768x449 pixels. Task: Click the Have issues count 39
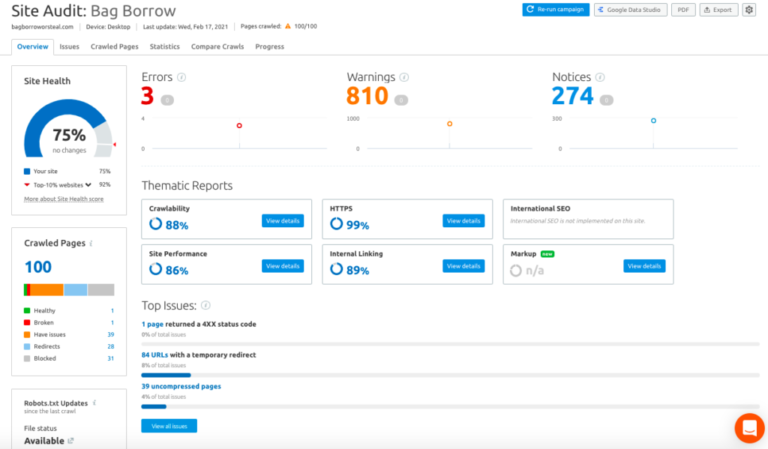pos(111,334)
